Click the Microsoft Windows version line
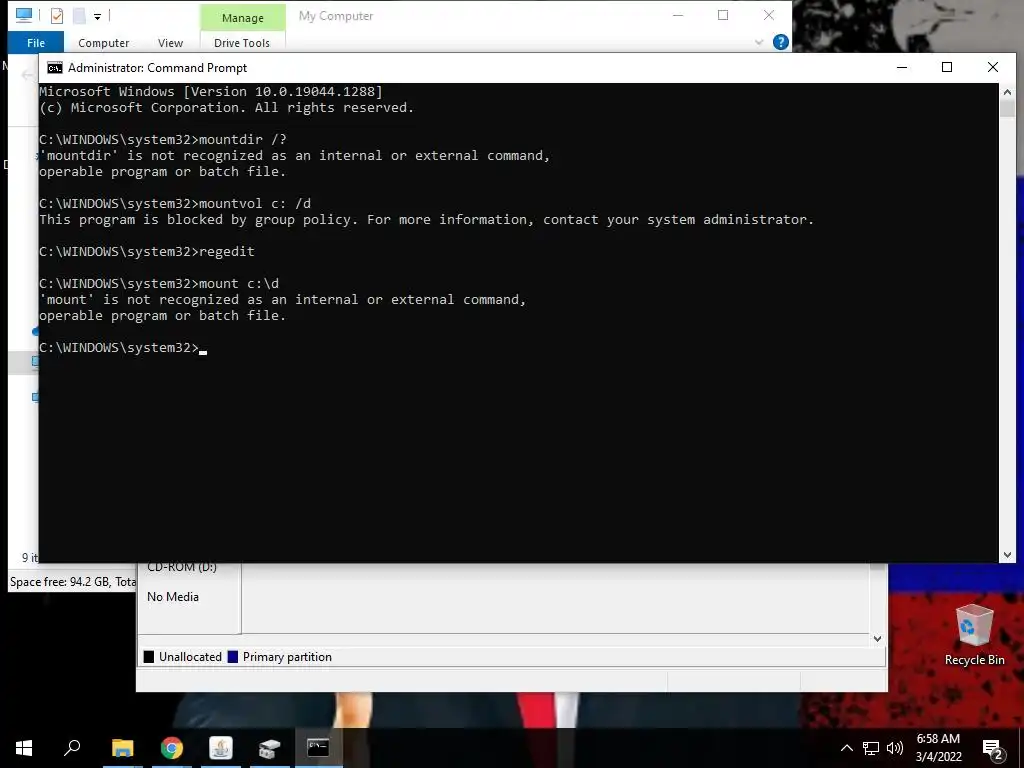The width and height of the screenshot is (1024, 768). 211,91
